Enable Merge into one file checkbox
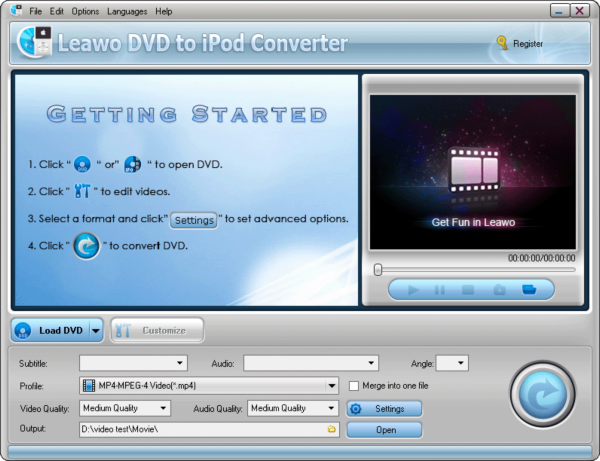The width and height of the screenshot is (600, 461). [354, 386]
